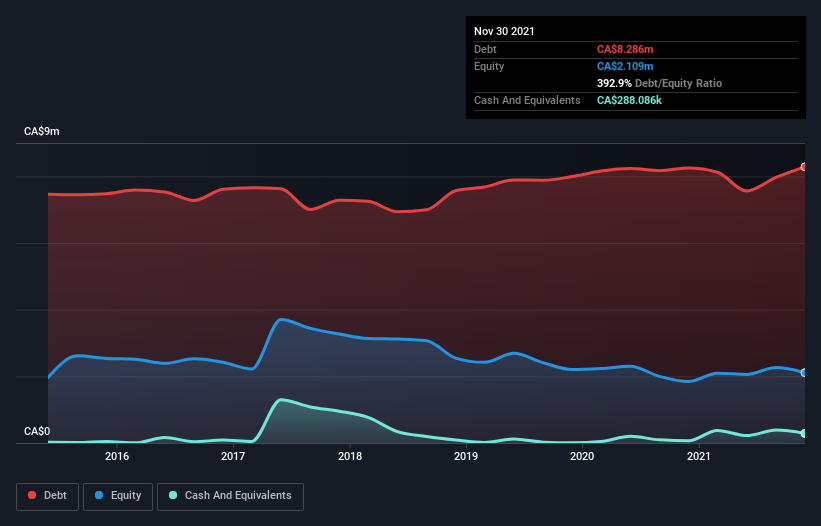
Task: Click the red Debt legend dot
Action: click(x=32, y=495)
